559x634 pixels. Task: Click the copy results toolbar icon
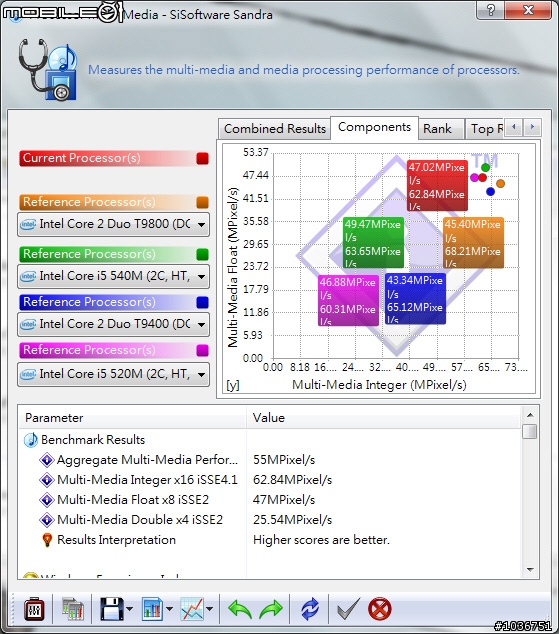(x=72, y=609)
